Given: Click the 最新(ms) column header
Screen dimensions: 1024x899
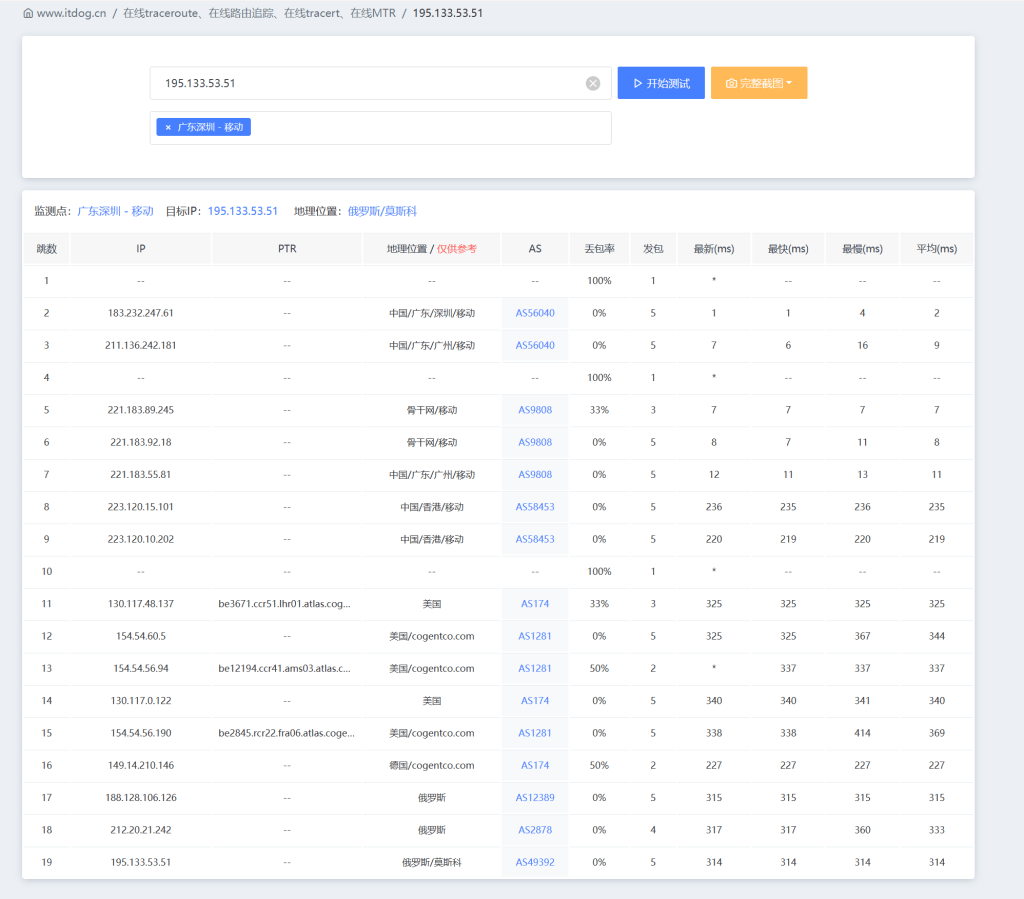Looking at the screenshot, I should [x=714, y=249].
